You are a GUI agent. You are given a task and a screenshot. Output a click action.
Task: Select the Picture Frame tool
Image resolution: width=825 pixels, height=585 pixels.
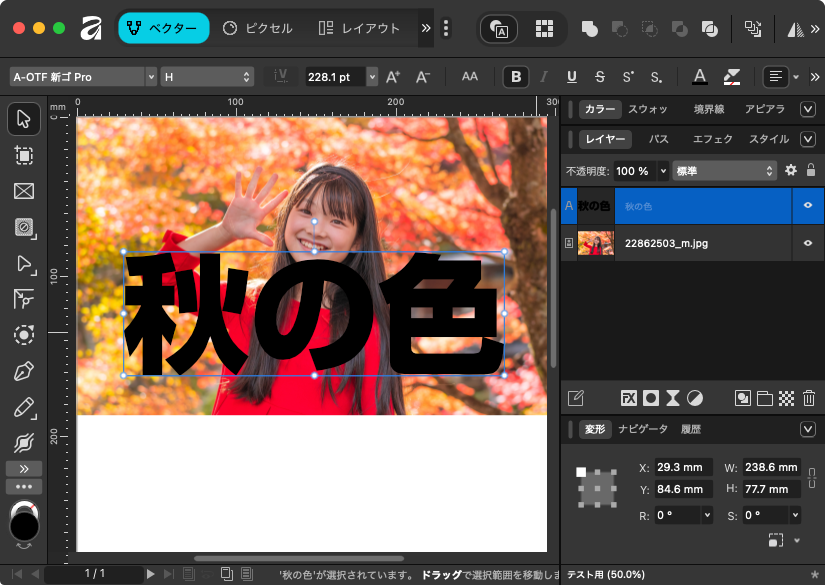coord(24,191)
